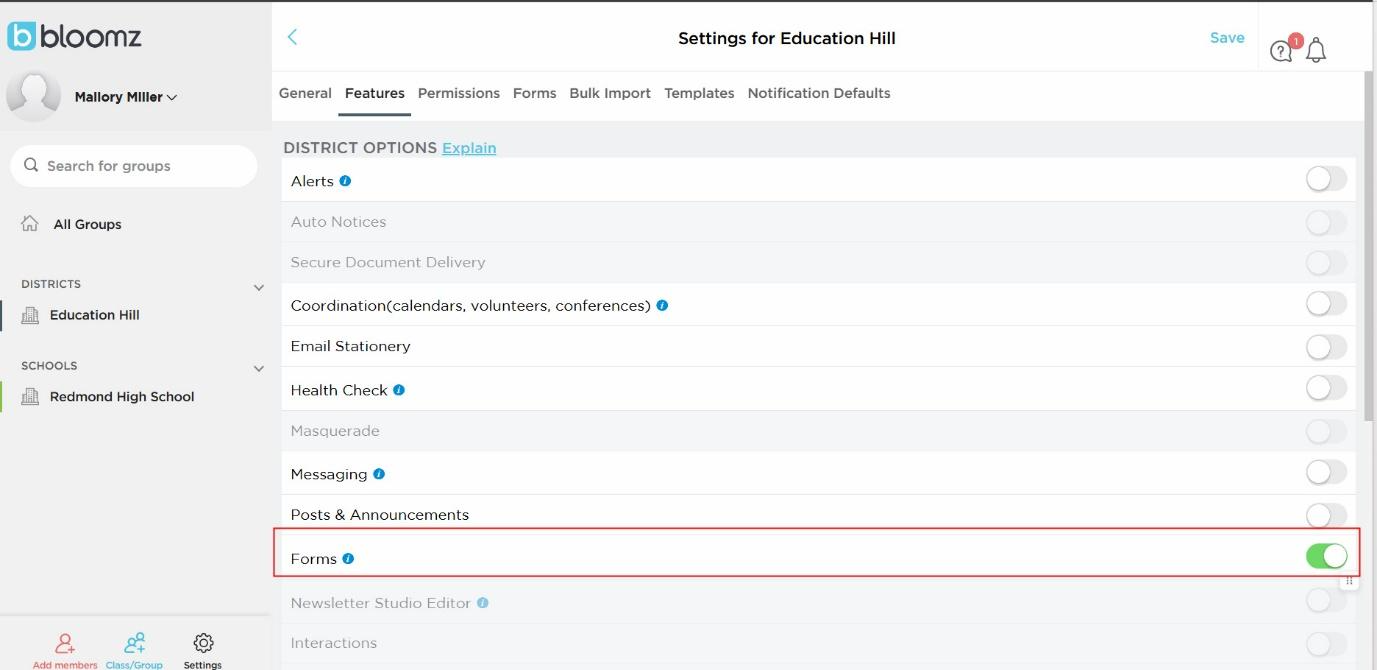1377x670 pixels.
Task: Click the vertical scrollbar on the right
Action: [x=1369, y=245]
